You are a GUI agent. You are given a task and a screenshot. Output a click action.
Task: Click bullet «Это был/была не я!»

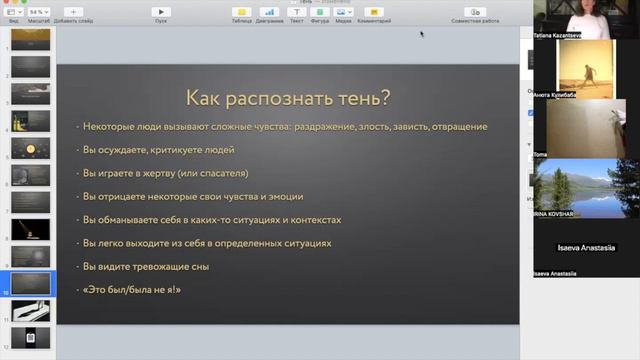[x=131, y=290]
